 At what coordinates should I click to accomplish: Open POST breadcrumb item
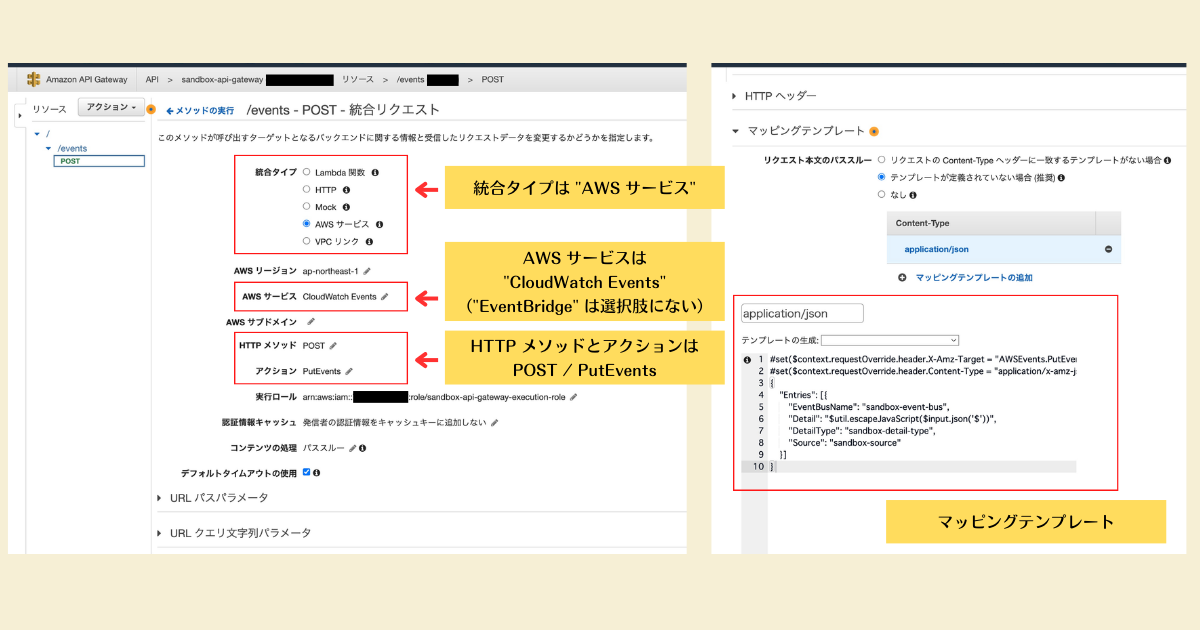coord(493,79)
